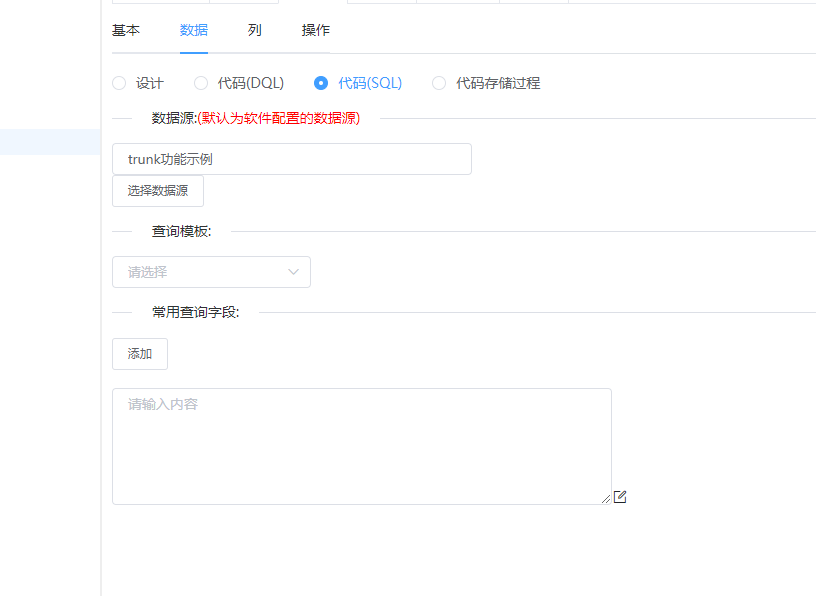Click the 常用查询字段 section label
The width and height of the screenshot is (816, 596).
point(196,312)
